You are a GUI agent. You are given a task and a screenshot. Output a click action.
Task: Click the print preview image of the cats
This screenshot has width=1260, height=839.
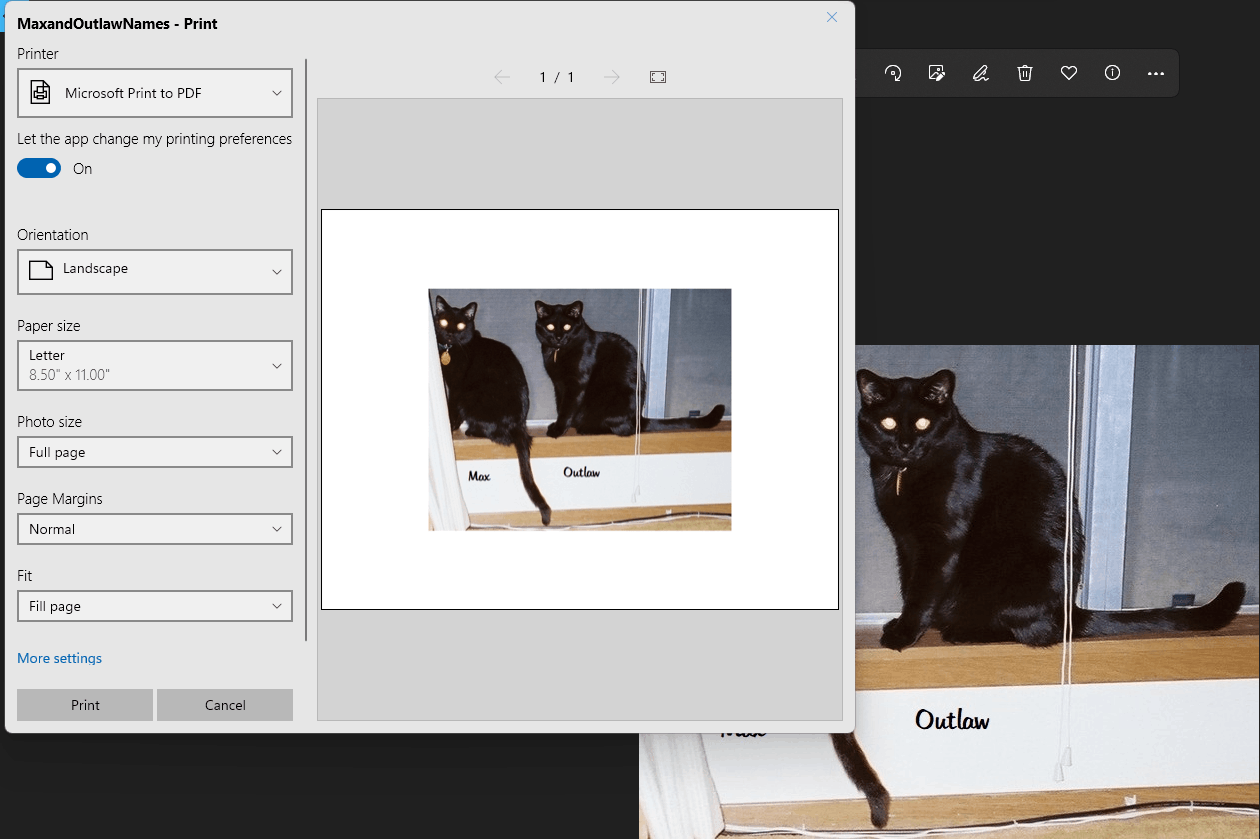coord(580,409)
